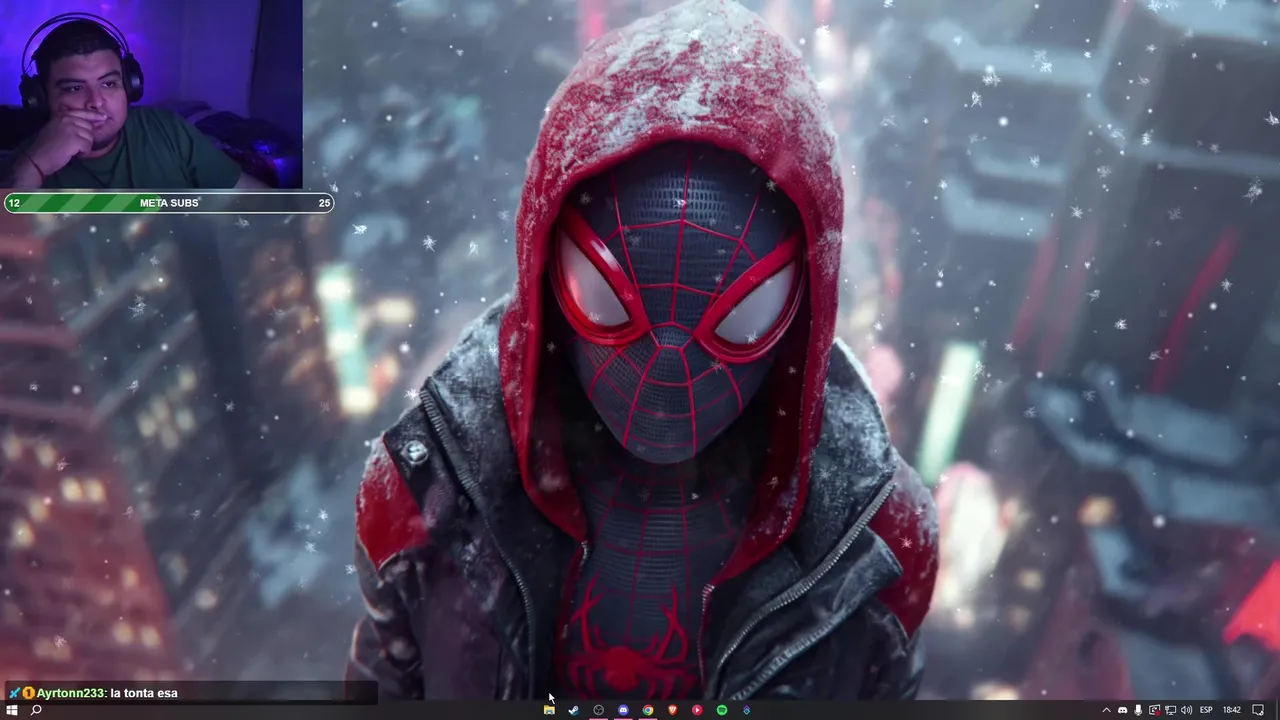Open the red play-button app in taskbar

tap(697, 710)
